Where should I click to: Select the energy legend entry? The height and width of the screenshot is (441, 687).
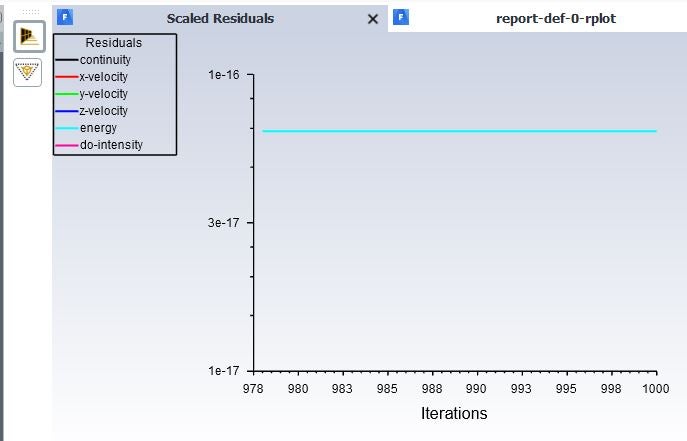point(98,128)
